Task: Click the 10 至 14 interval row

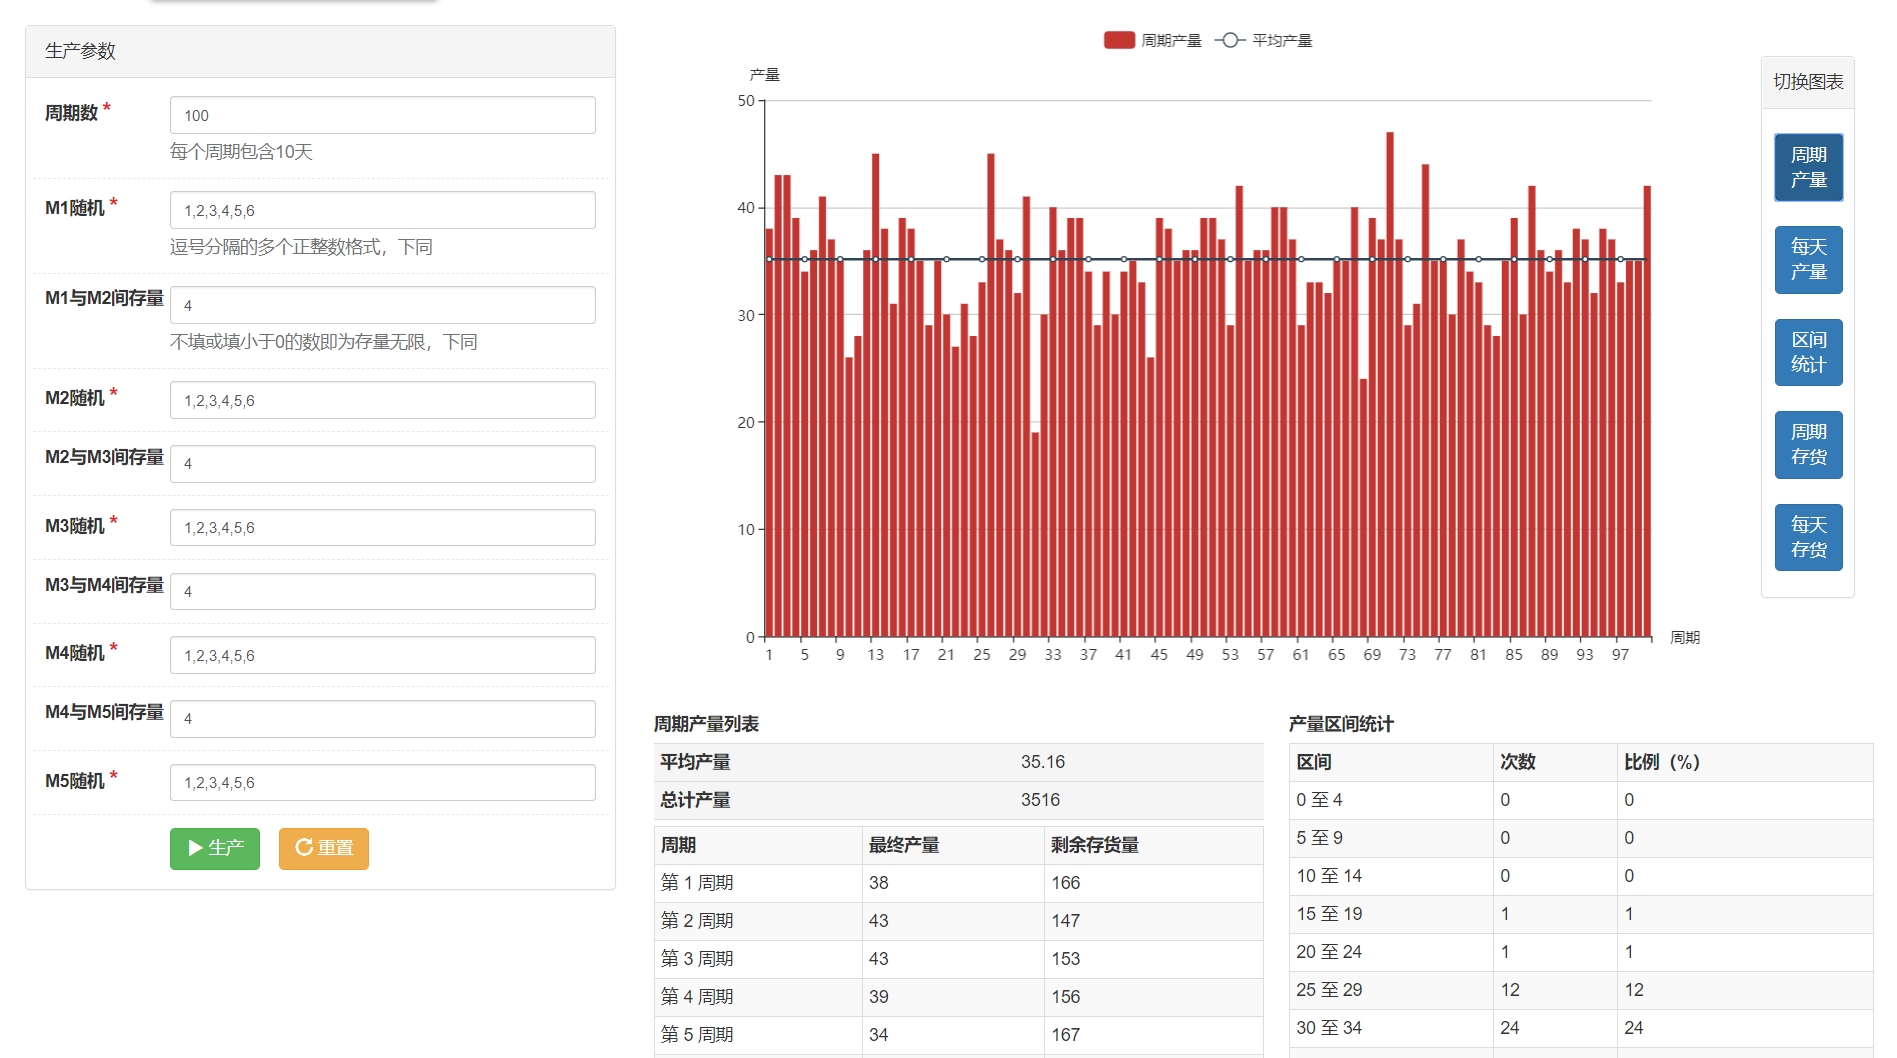Action: 1581,876
